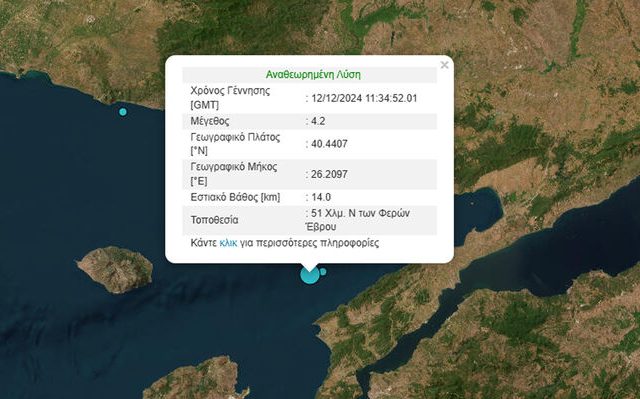This screenshot has height=399, width=640.
Task: Click the Χρόνος Γέννησης label
Action: pyautogui.click(x=230, y=98)
